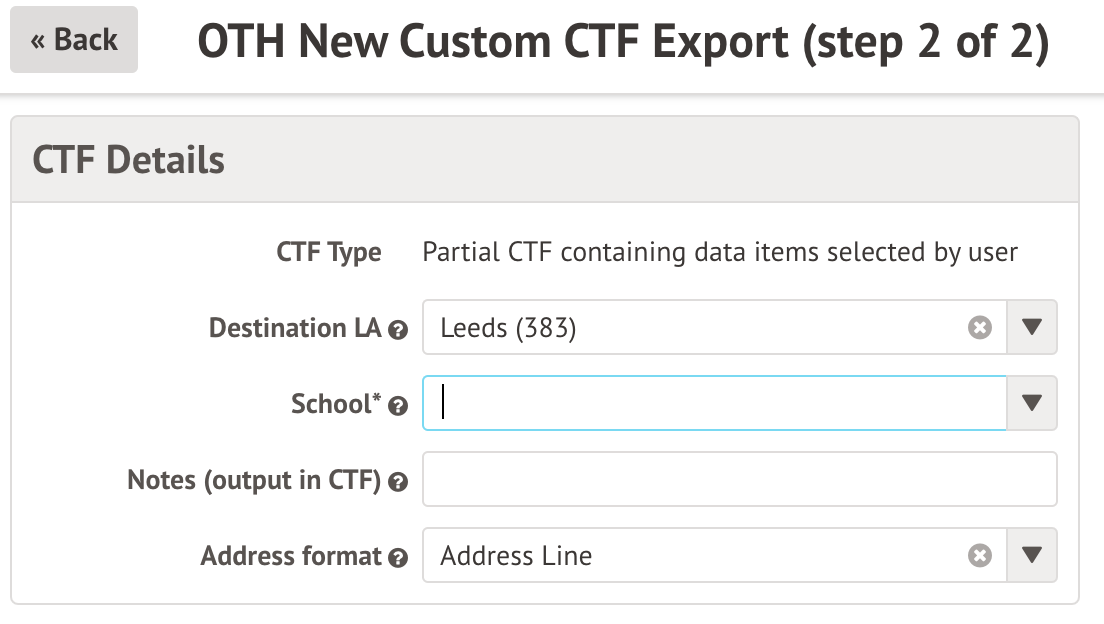Screen dimensions: 1104x624
Task: Click into the Notes input field
Action: 740,480
